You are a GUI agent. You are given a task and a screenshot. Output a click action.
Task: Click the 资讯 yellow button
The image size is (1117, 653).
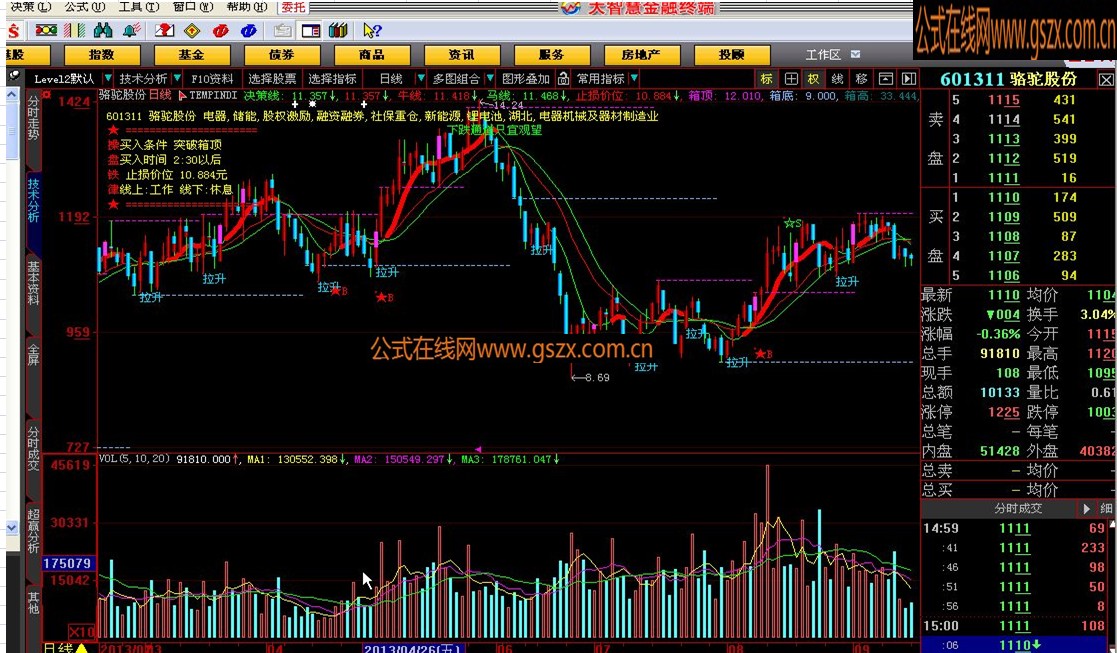[462, 55]
